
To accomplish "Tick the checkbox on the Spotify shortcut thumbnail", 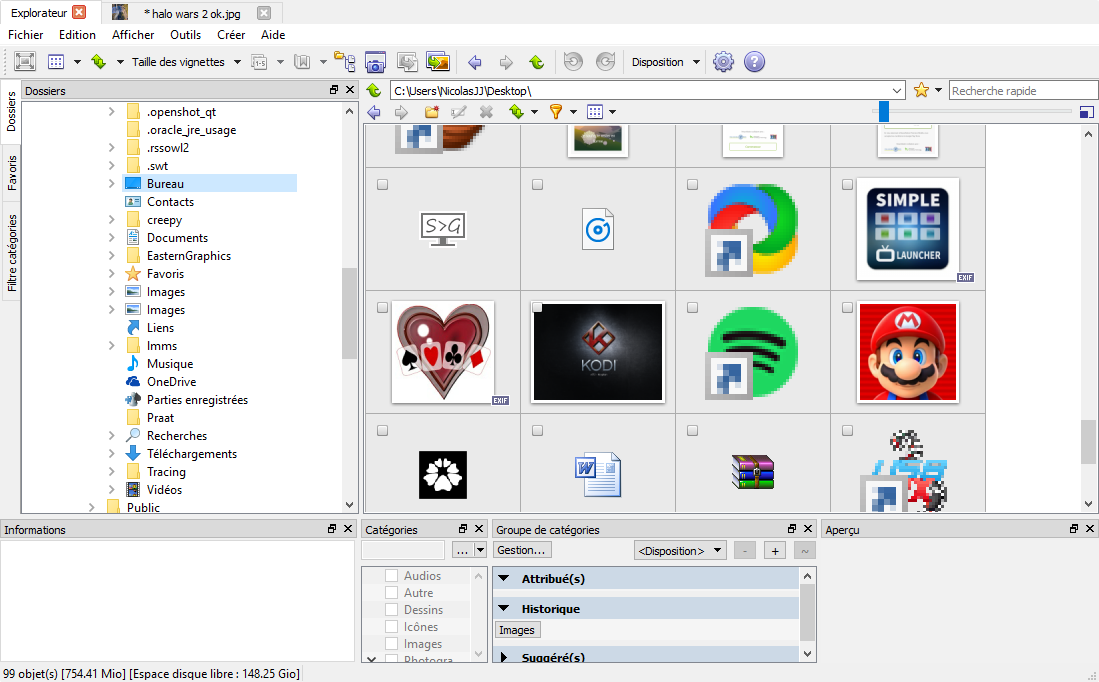I will point(692,308).
